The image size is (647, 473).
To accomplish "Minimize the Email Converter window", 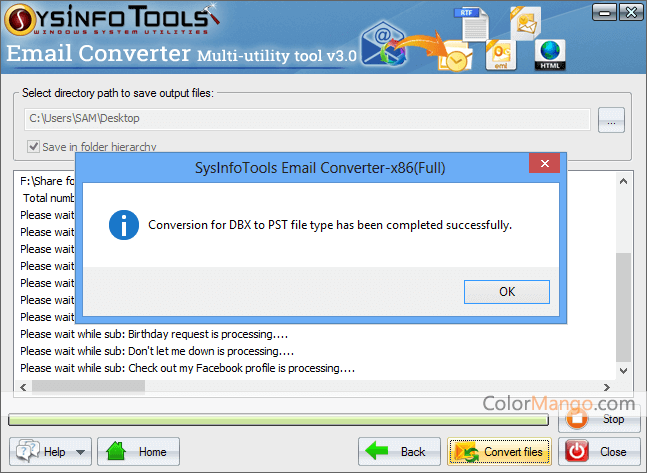I will [604, 12].
